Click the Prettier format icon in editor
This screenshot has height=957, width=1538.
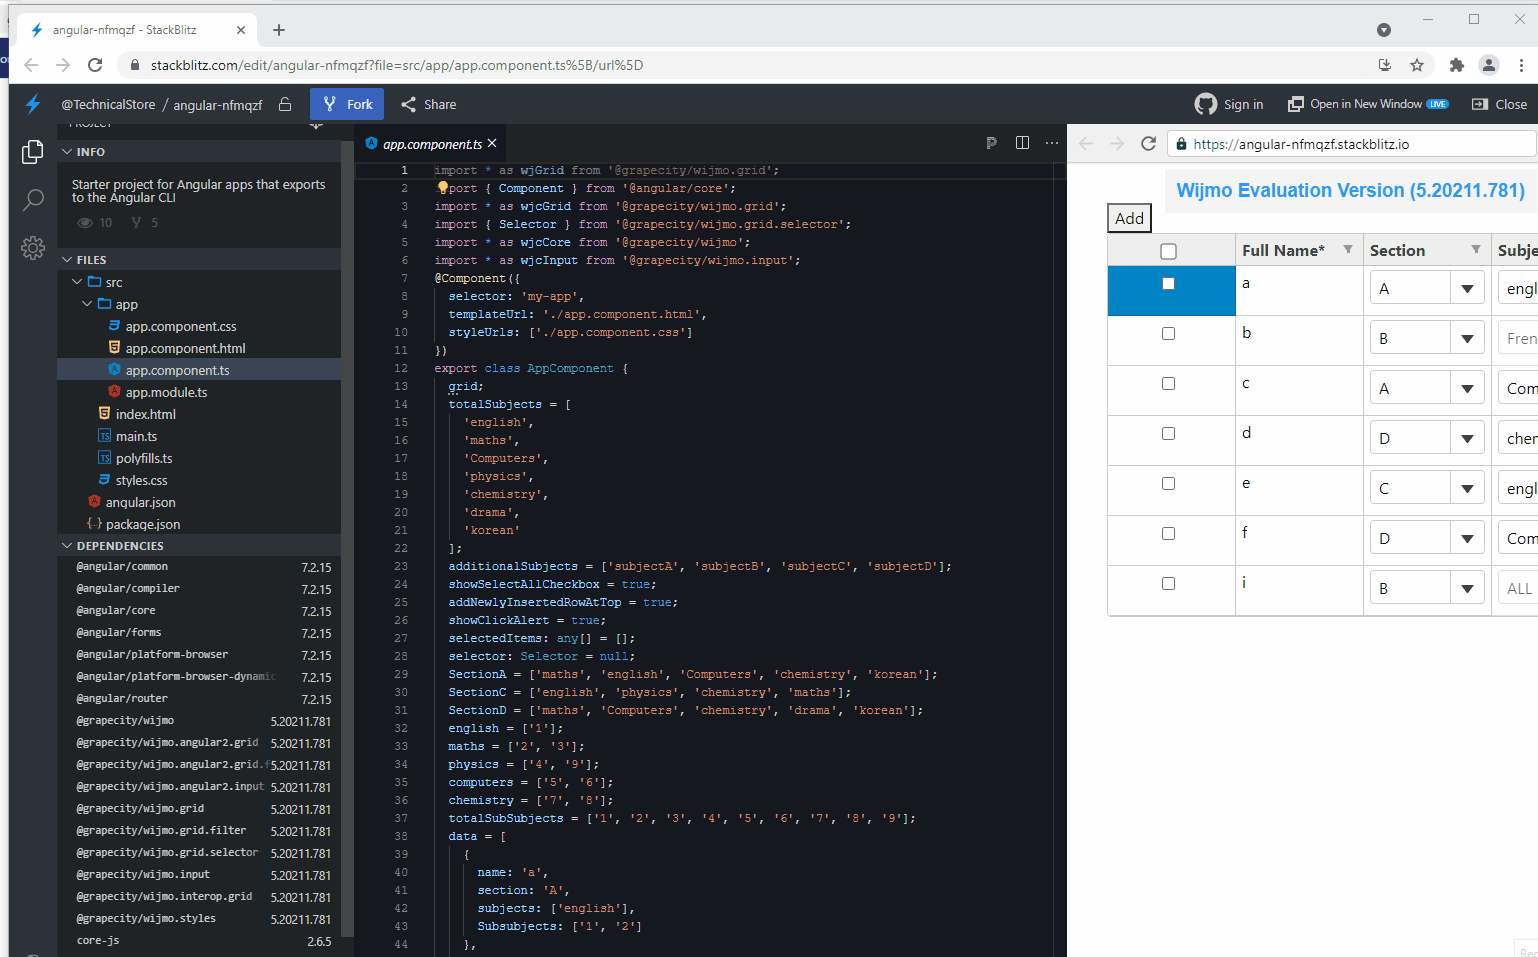pos(991,143)
